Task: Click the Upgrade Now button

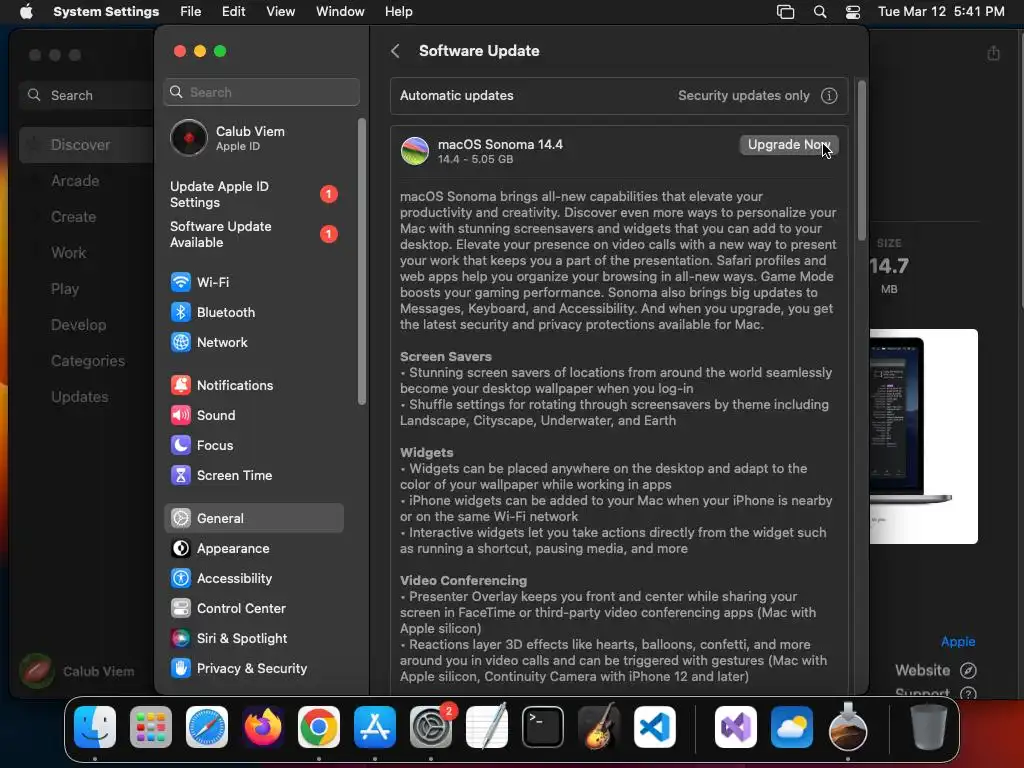Action: (789, 145)
